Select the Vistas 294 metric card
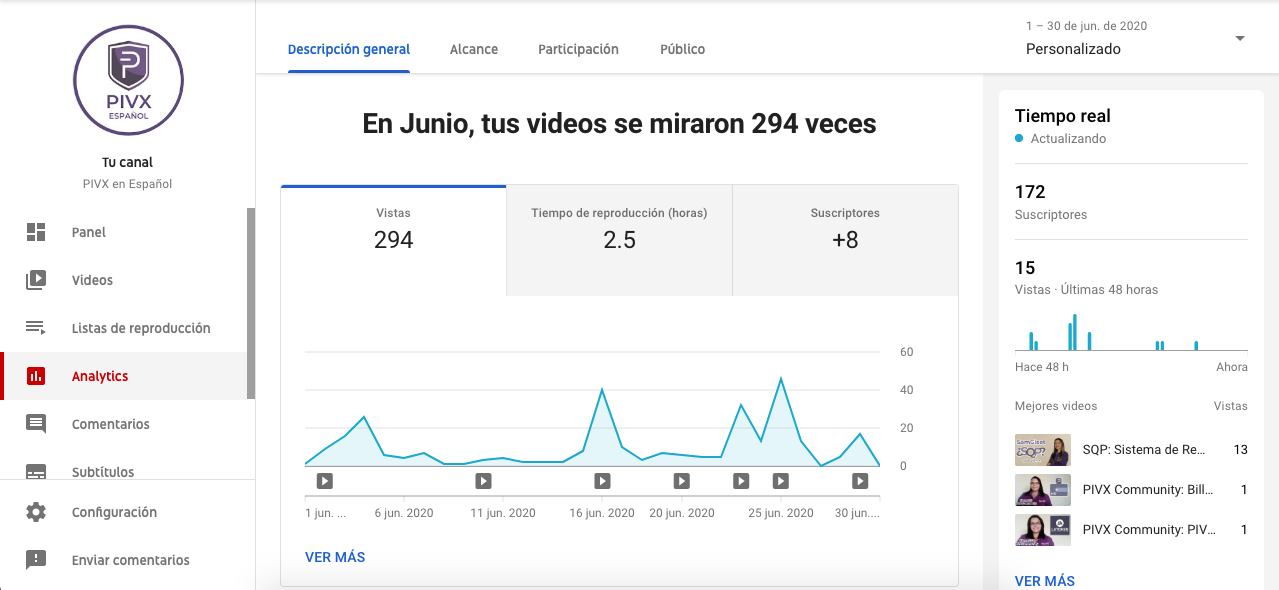 pyautogui.click(x=393, y=240)
